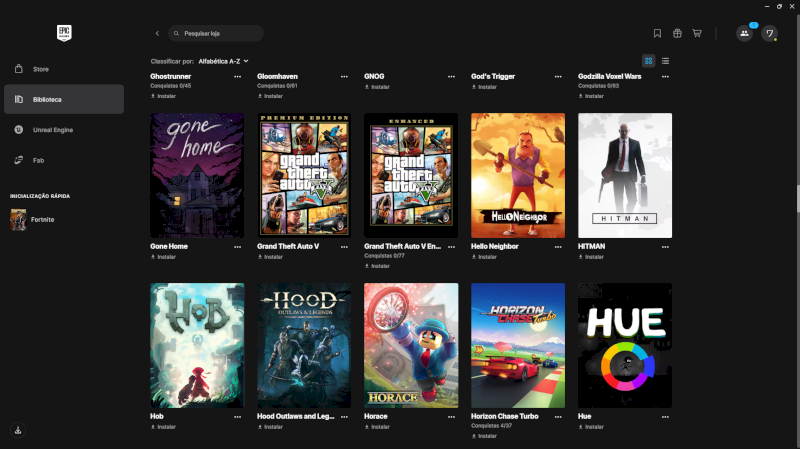Screen dimensions: 800x449
Task: Install Ghostrunner
Action: pos(163,96)
